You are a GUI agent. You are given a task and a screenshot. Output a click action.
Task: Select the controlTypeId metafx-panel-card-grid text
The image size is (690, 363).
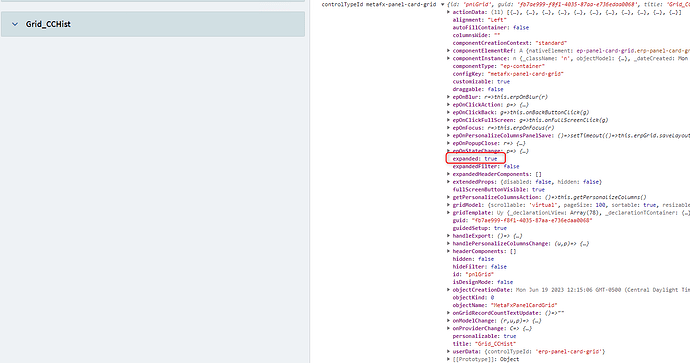click(x=379, y=4)
